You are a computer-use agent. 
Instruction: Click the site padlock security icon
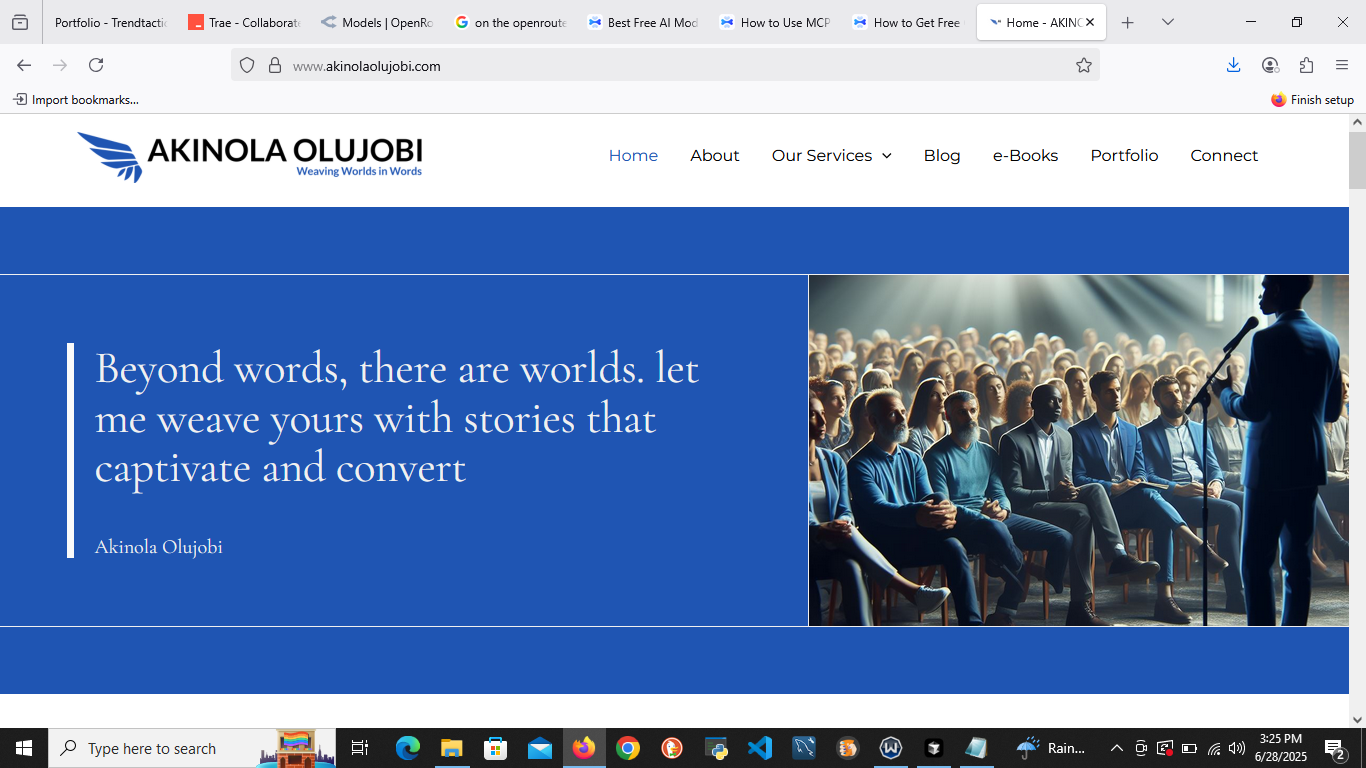coord(274,65)
